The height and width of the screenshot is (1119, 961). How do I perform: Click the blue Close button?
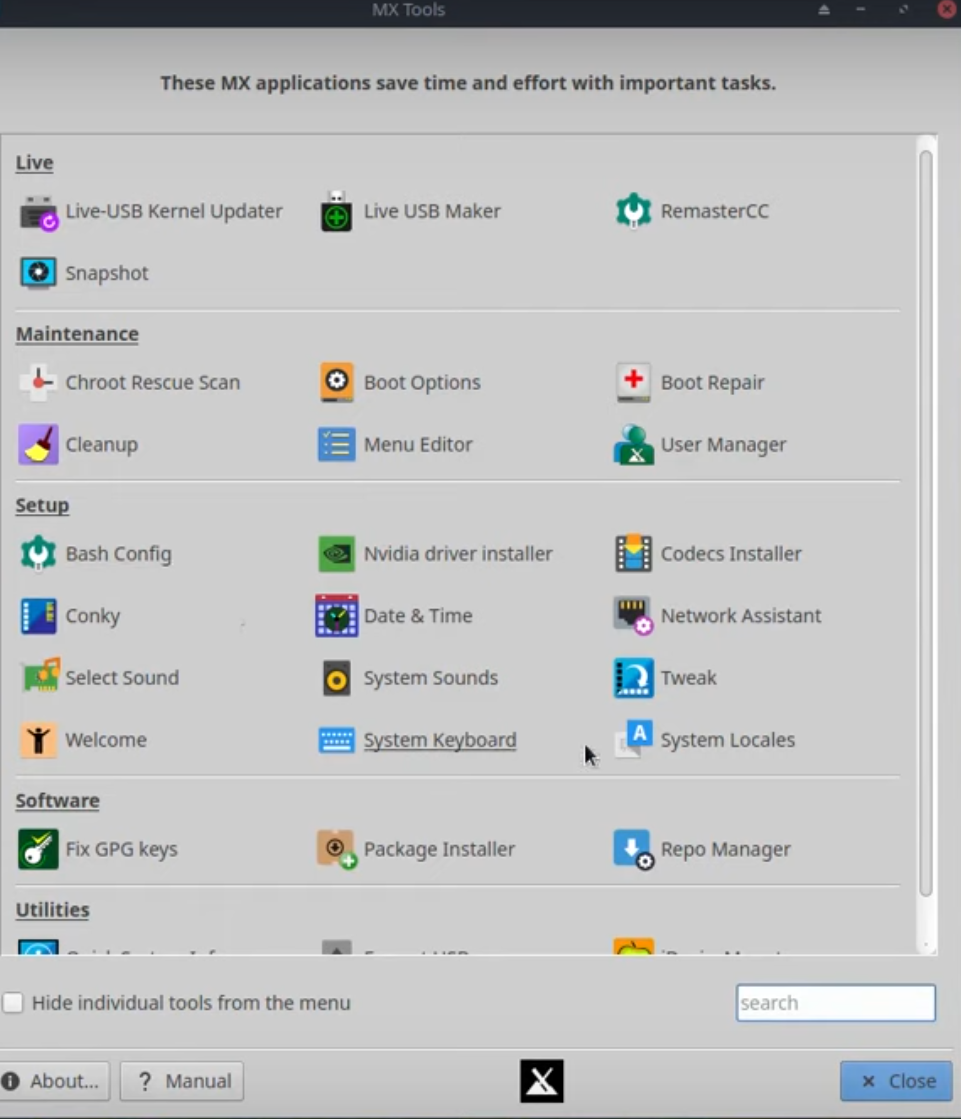pos(897,1081)
